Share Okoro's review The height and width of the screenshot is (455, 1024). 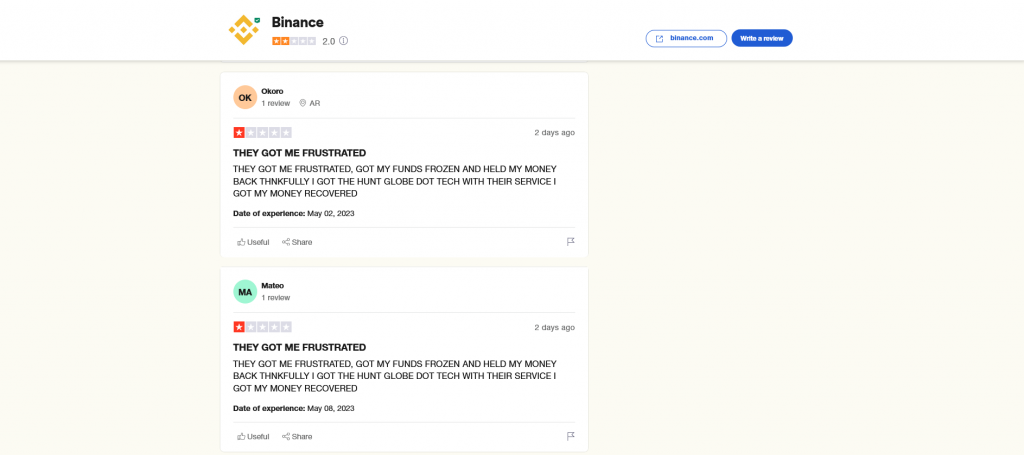(x=297, y=242)
